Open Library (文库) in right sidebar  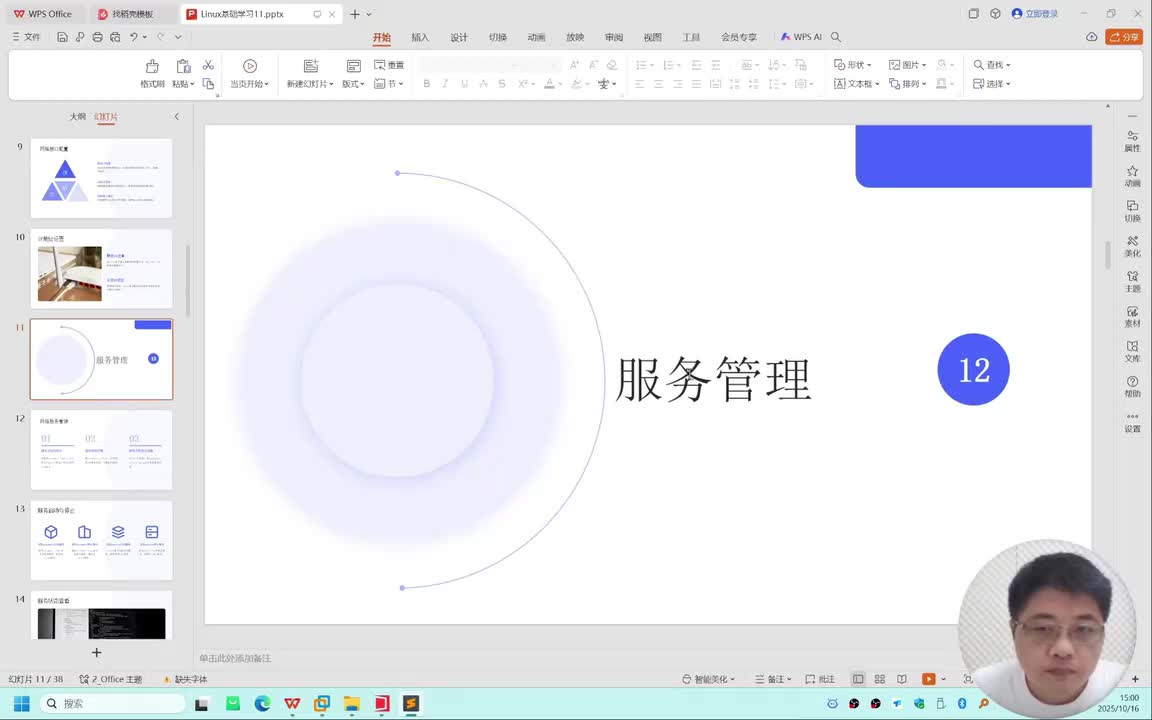point(1132,351)
